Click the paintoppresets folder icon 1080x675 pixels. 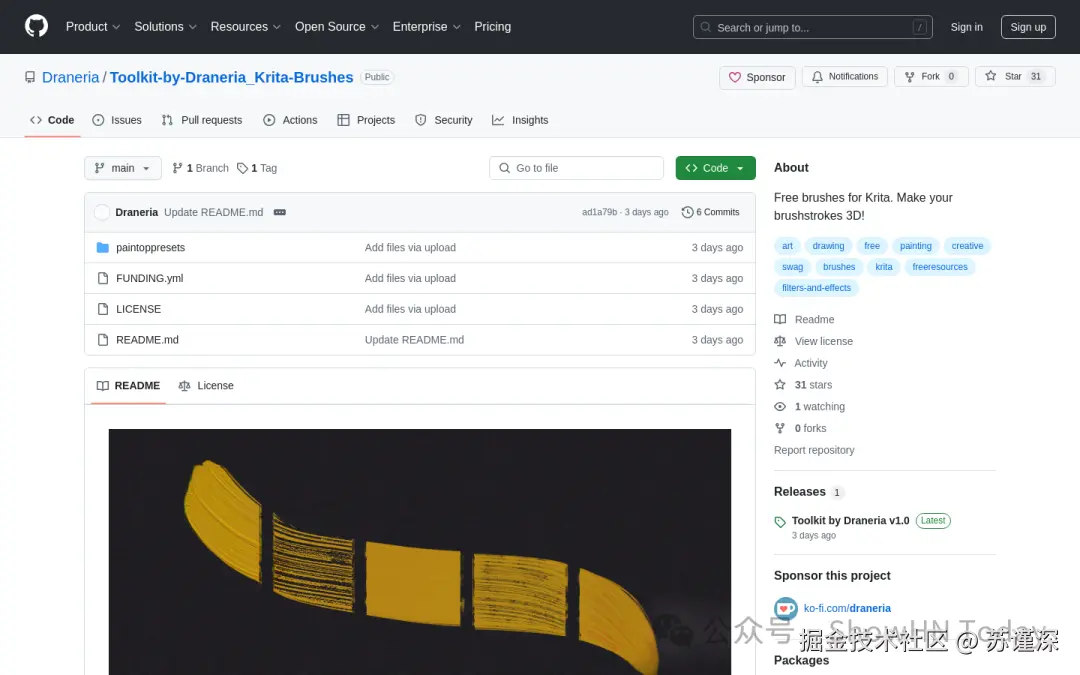click(x=103, y=247)
